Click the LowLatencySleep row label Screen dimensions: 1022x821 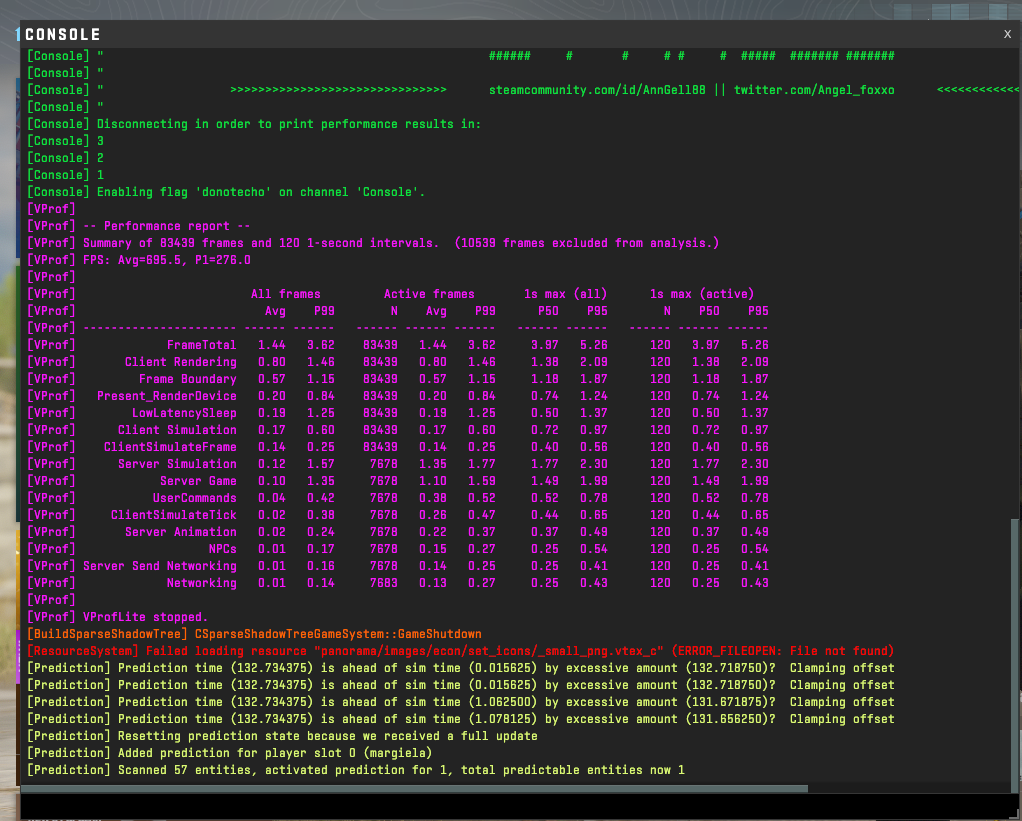[184, 412]
